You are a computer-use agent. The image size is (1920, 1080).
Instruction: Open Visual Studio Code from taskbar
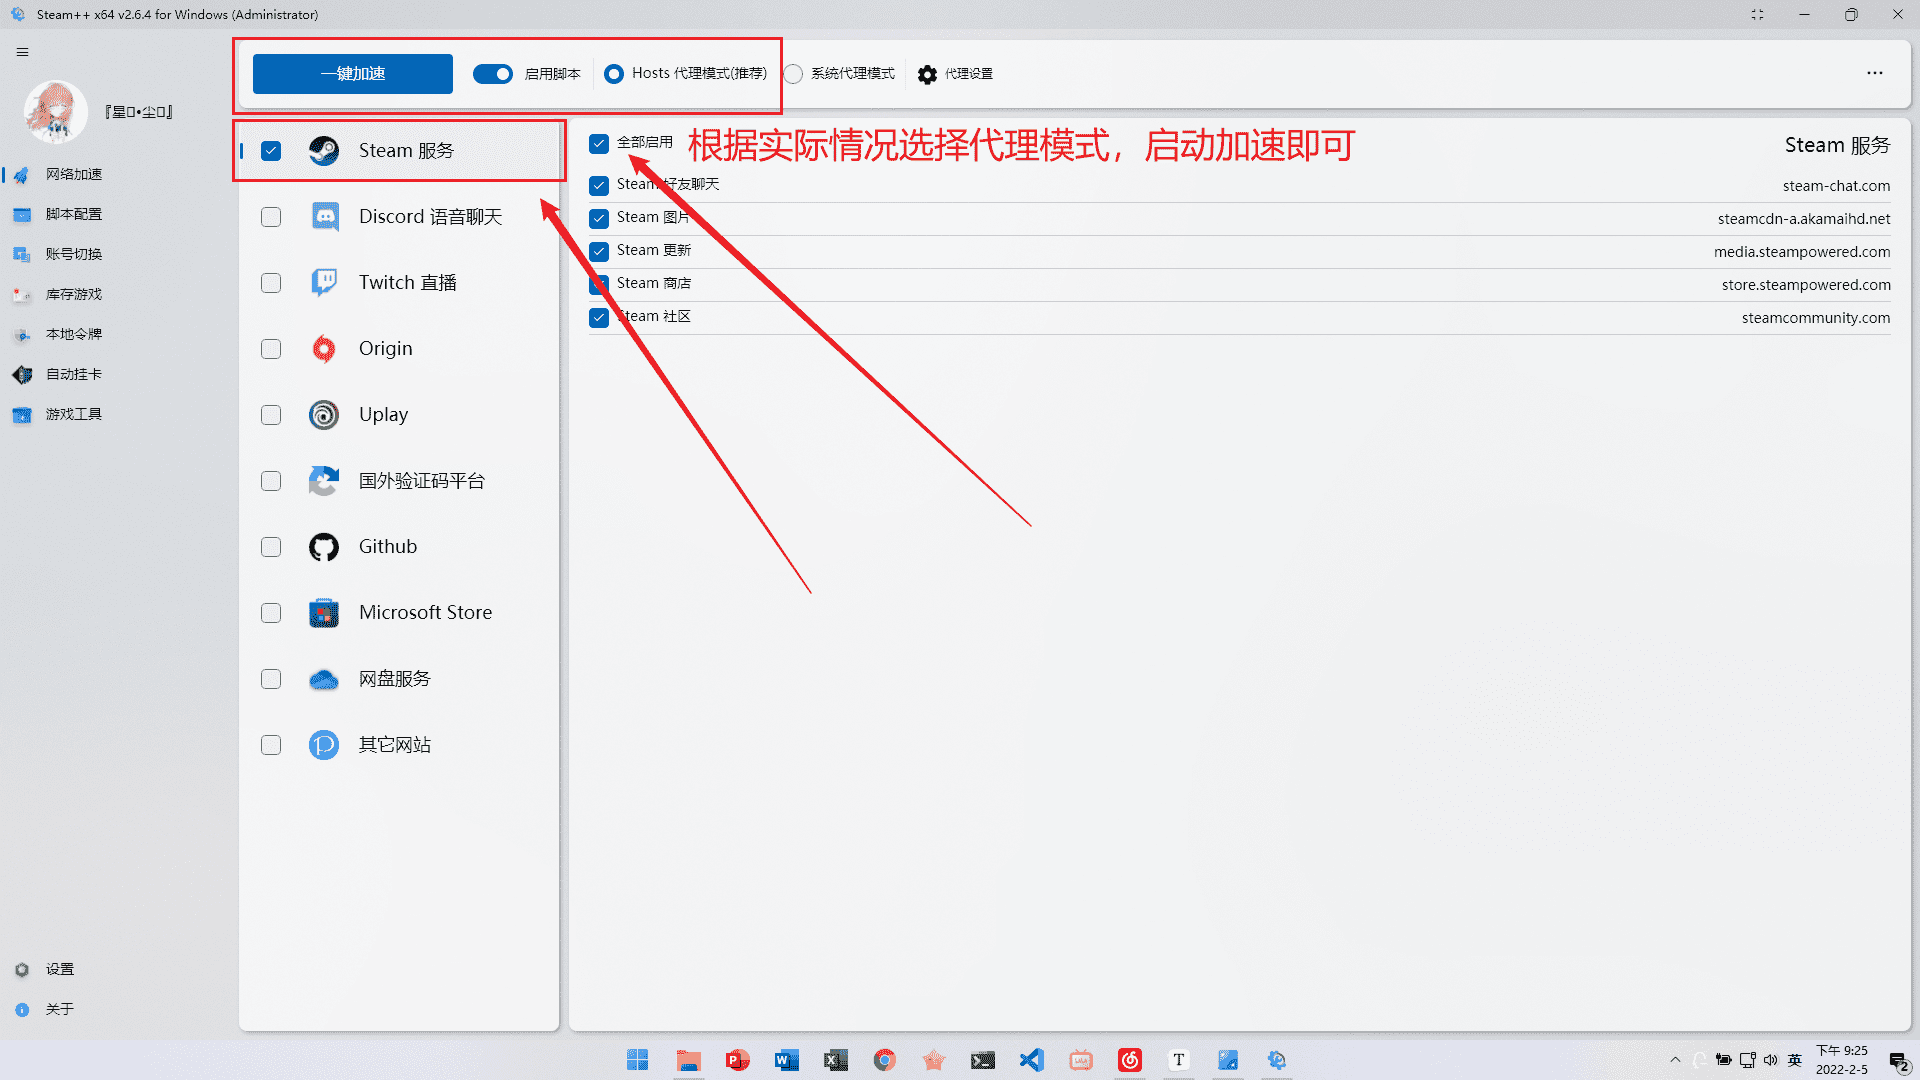click(1032, 1060)
